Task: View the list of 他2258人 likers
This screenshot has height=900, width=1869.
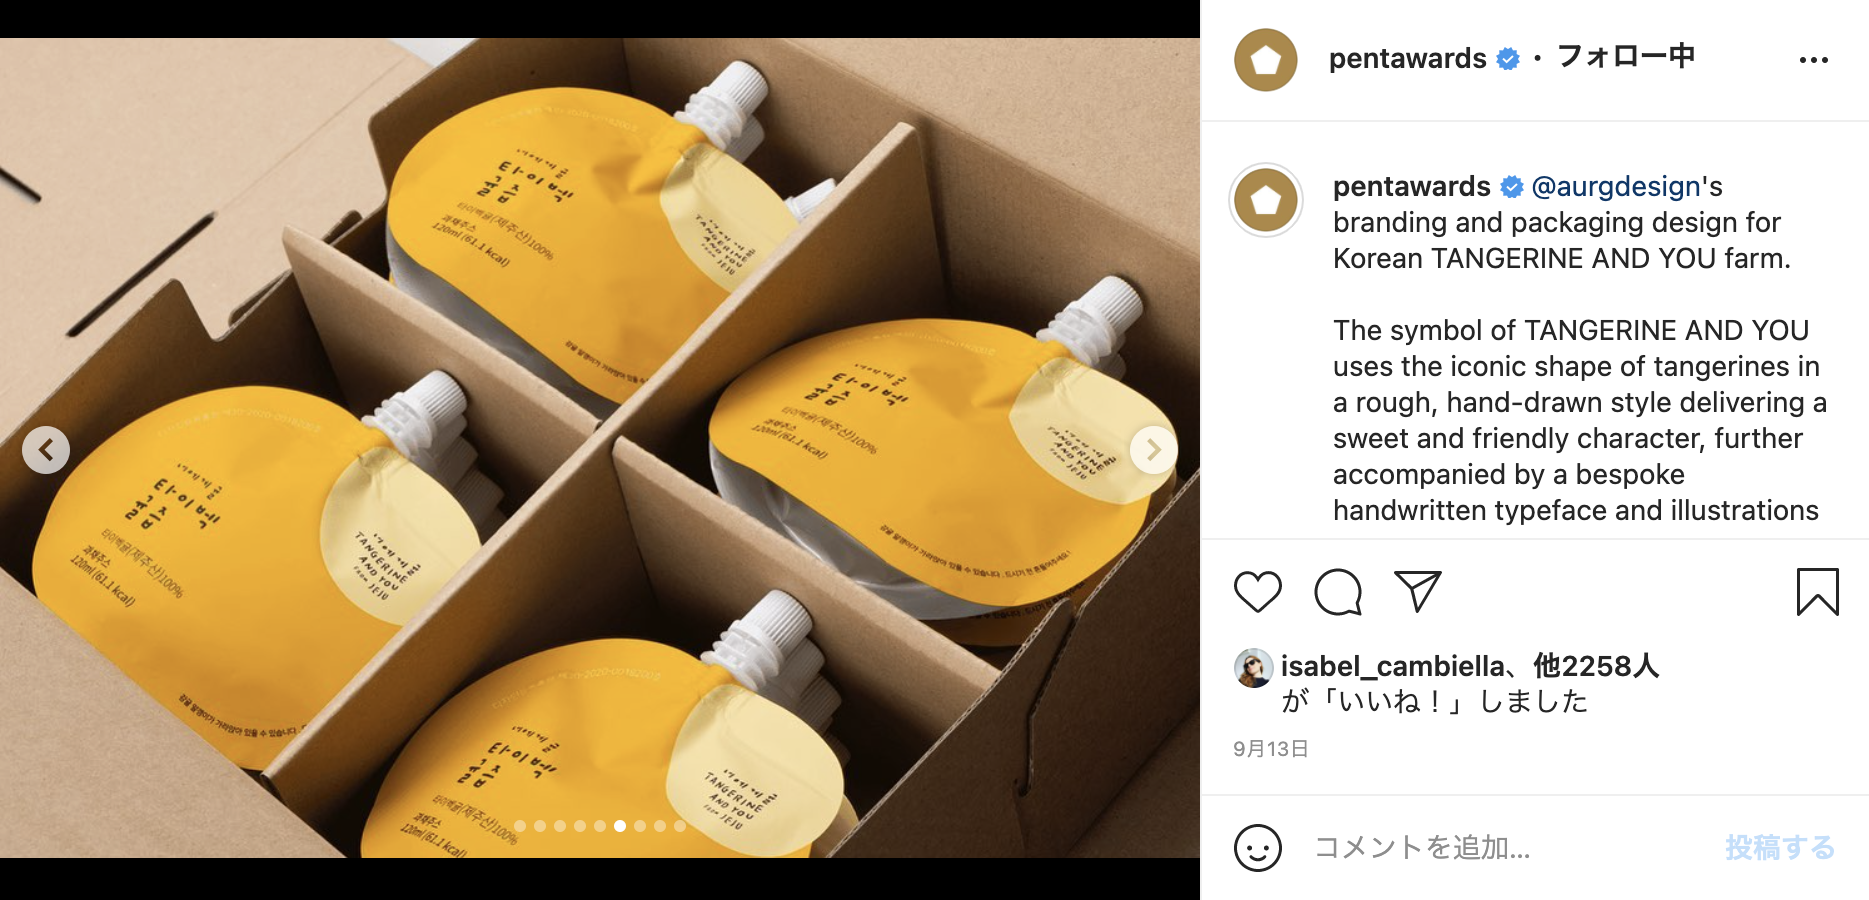Action: 1596,666
